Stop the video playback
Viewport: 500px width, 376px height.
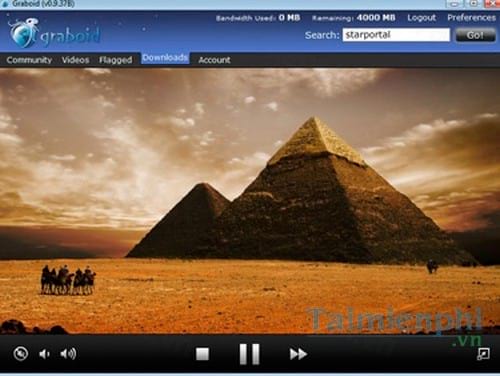tap(202, 354)
